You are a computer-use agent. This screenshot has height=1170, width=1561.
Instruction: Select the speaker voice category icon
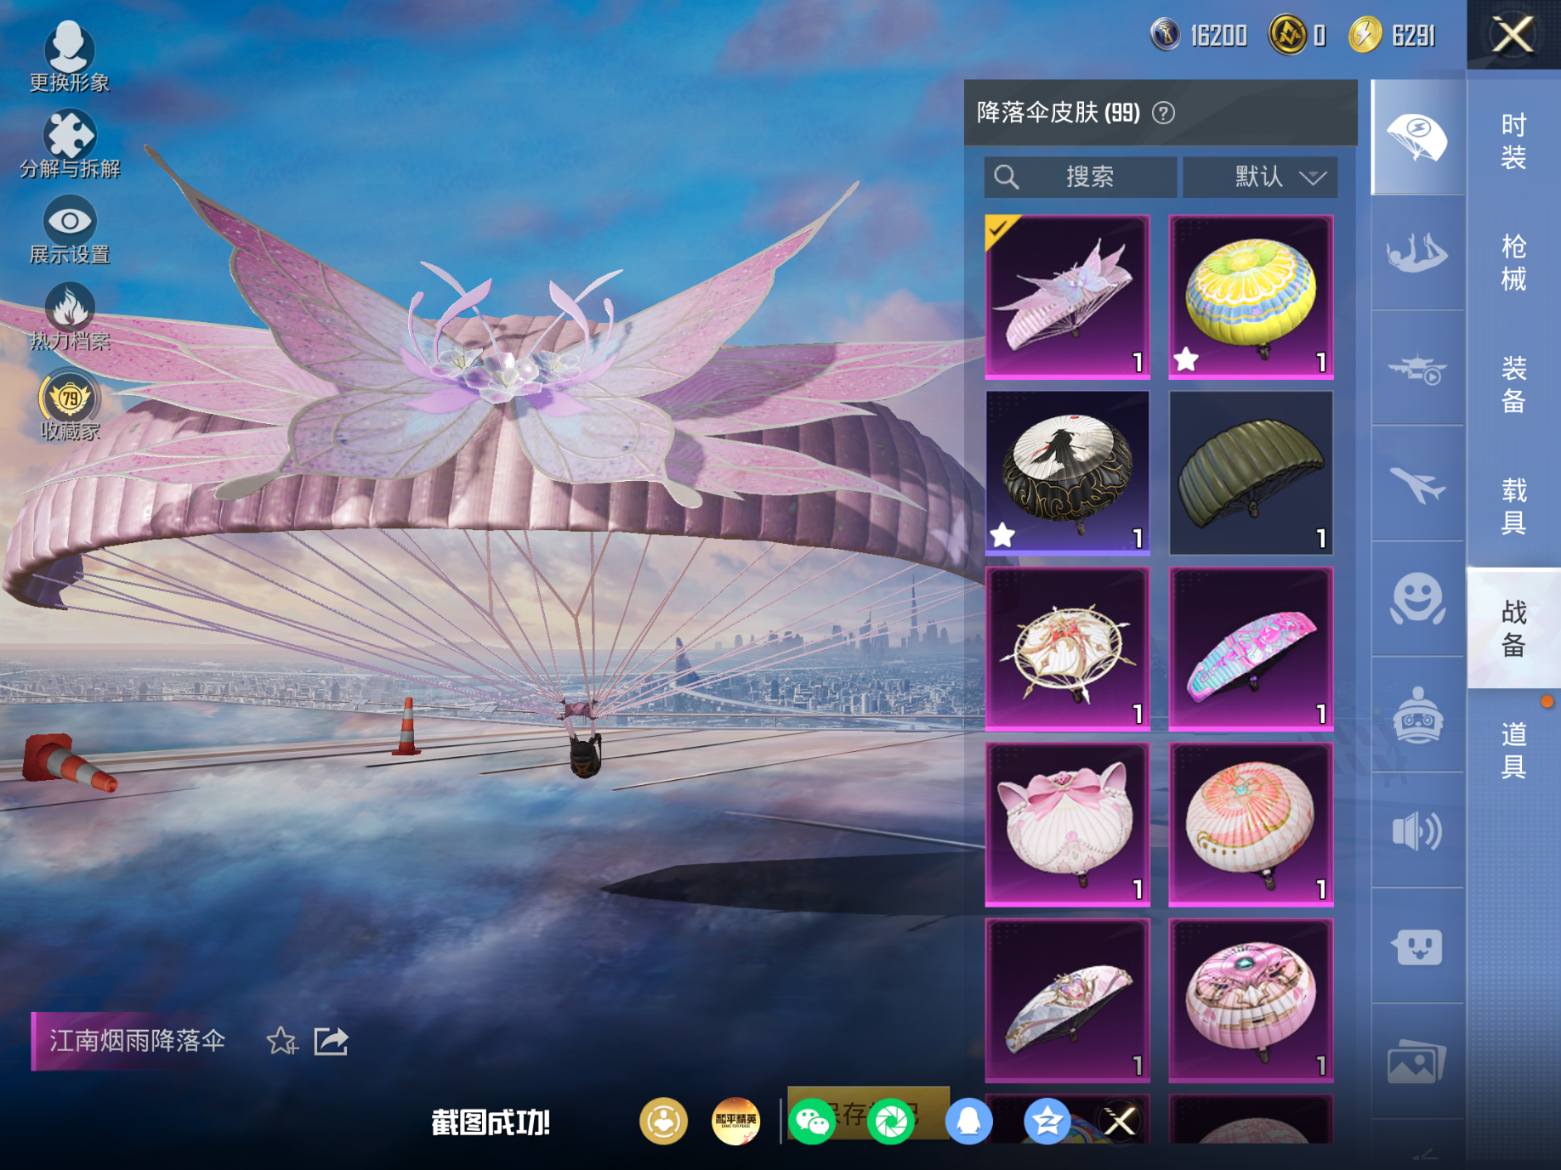click(1417, 831)
